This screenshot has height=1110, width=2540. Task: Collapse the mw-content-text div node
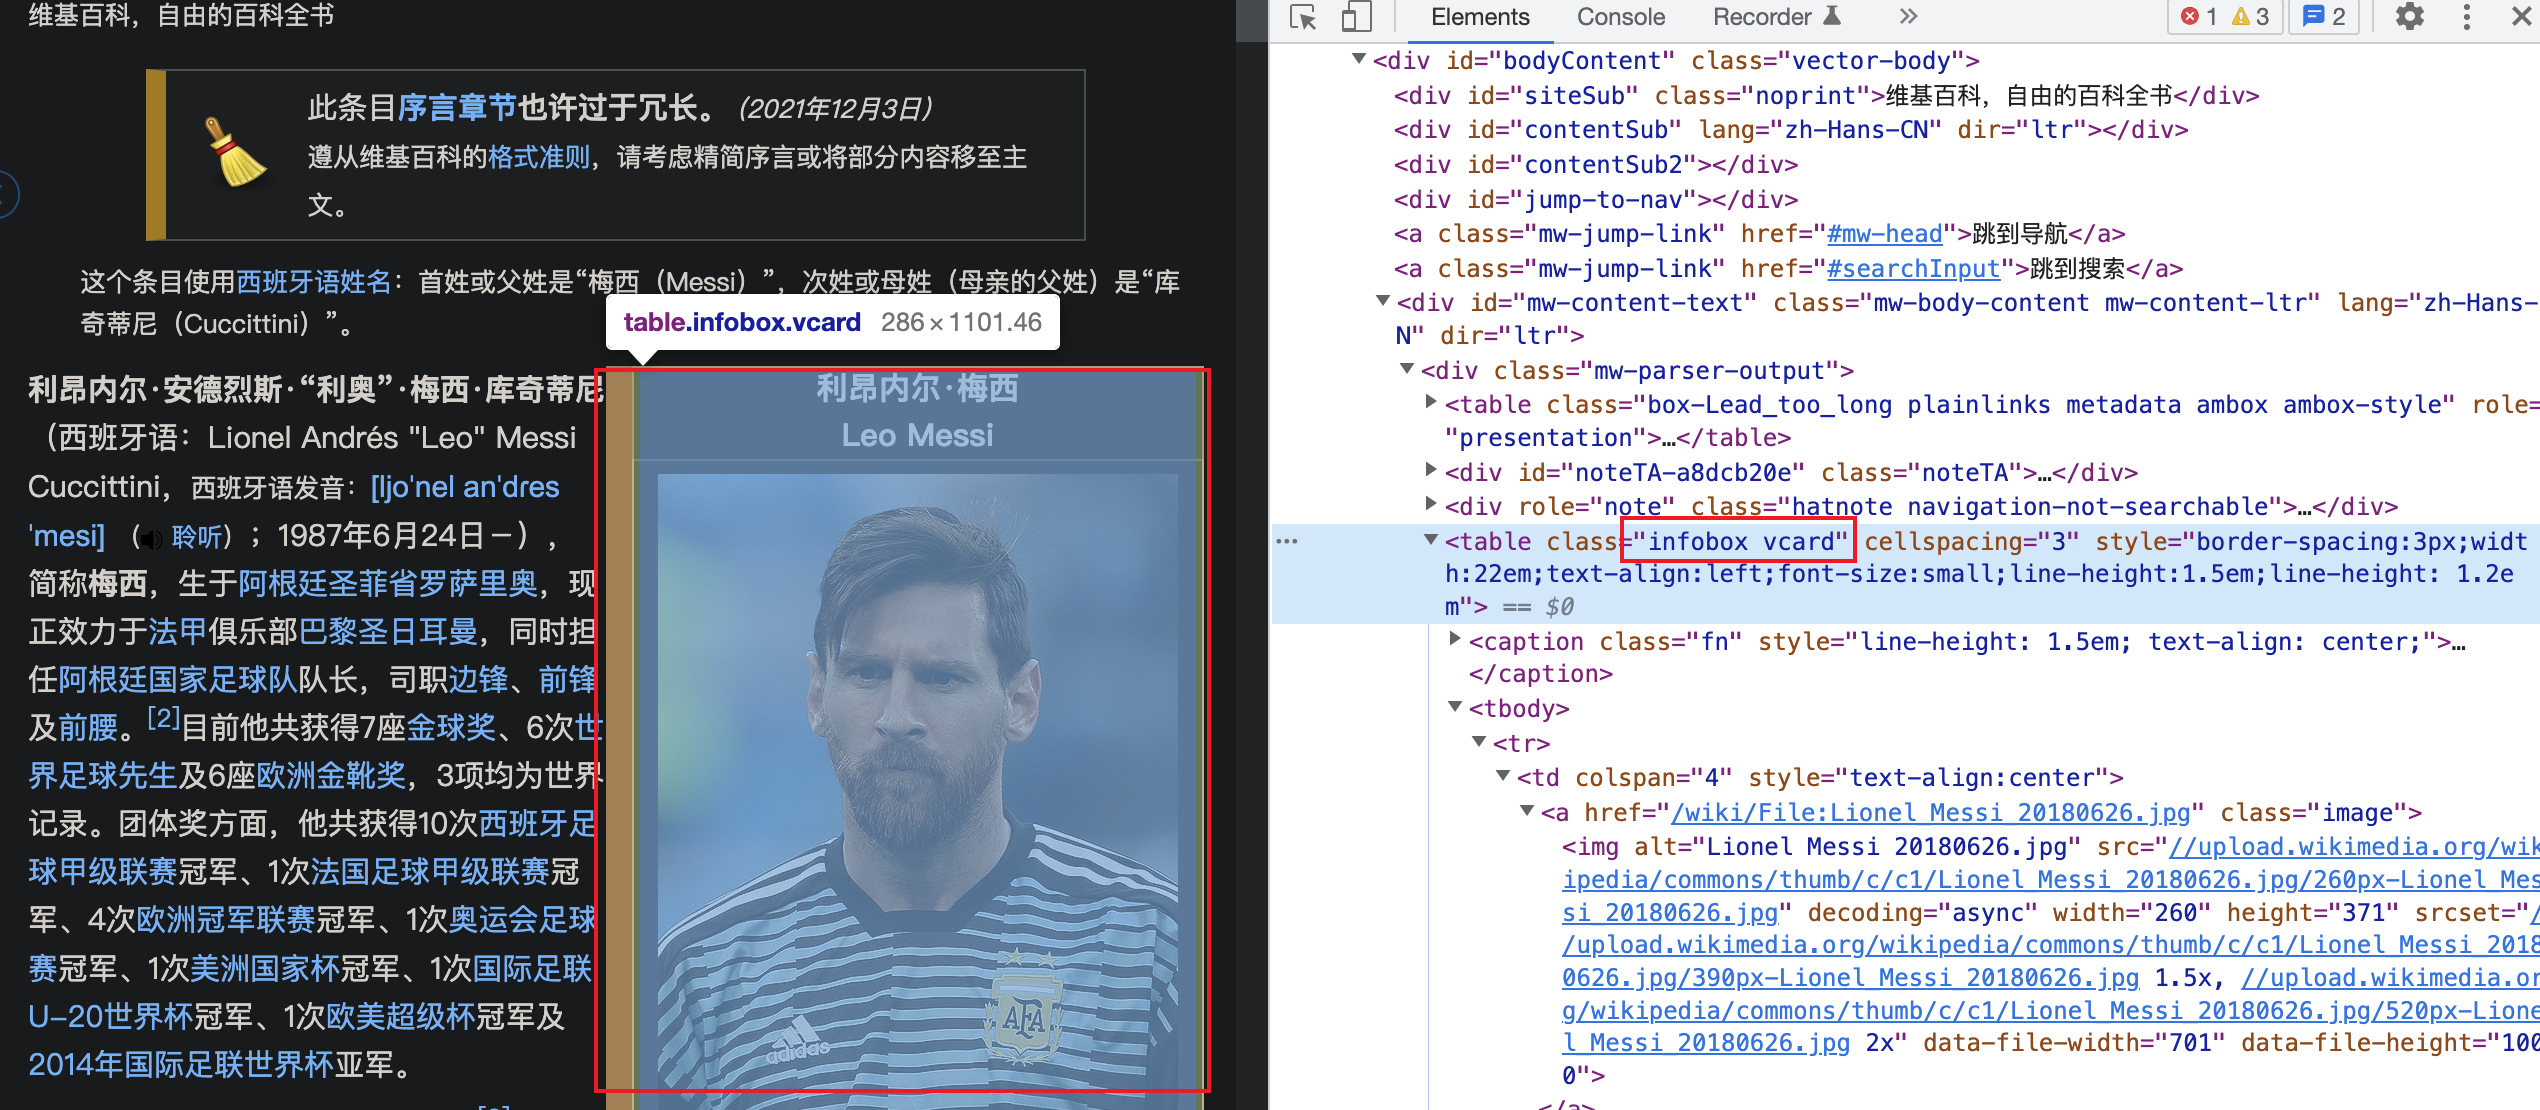point(1383,301)
